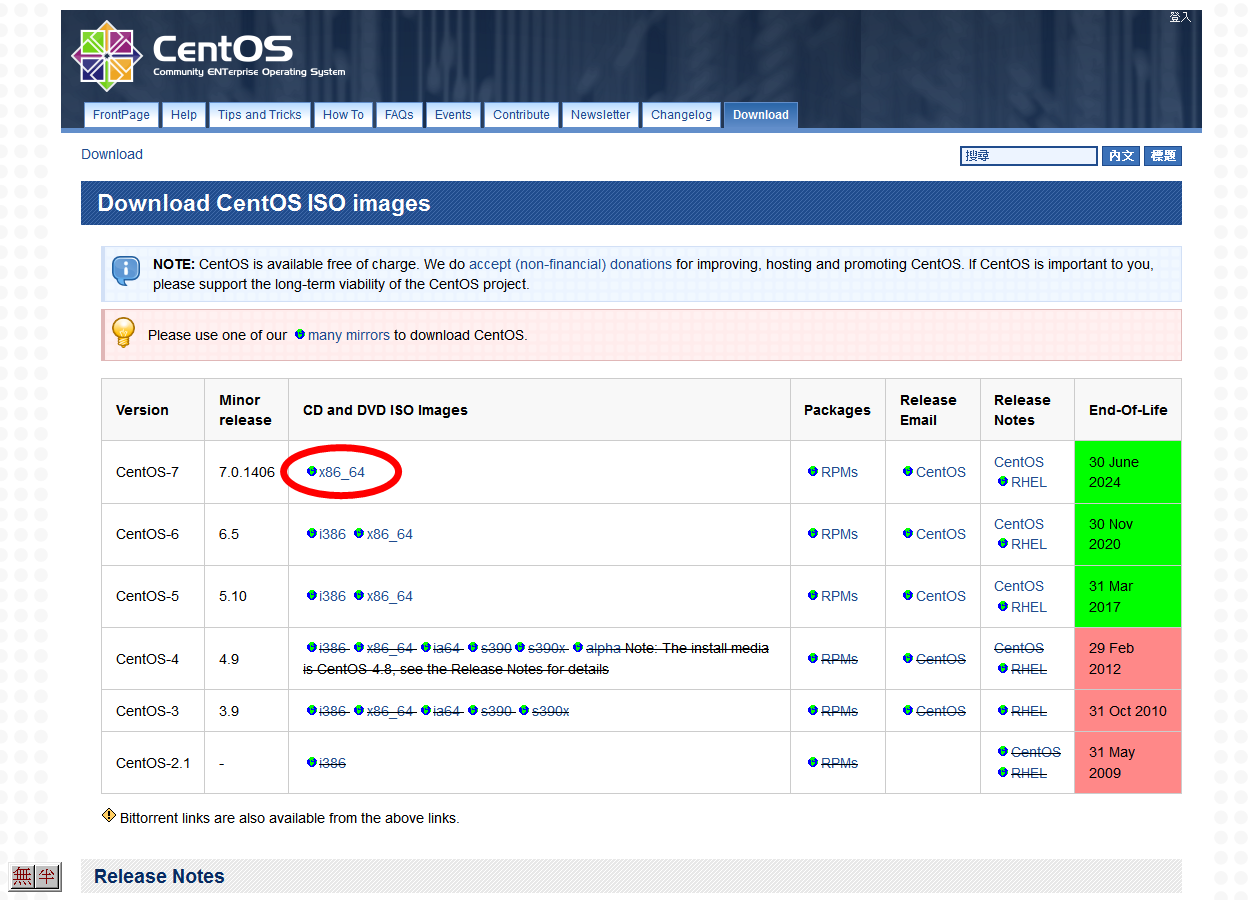Click the Release Notes section heading
This screenshot has height=900, width=1249.
[x=159, y=876]
